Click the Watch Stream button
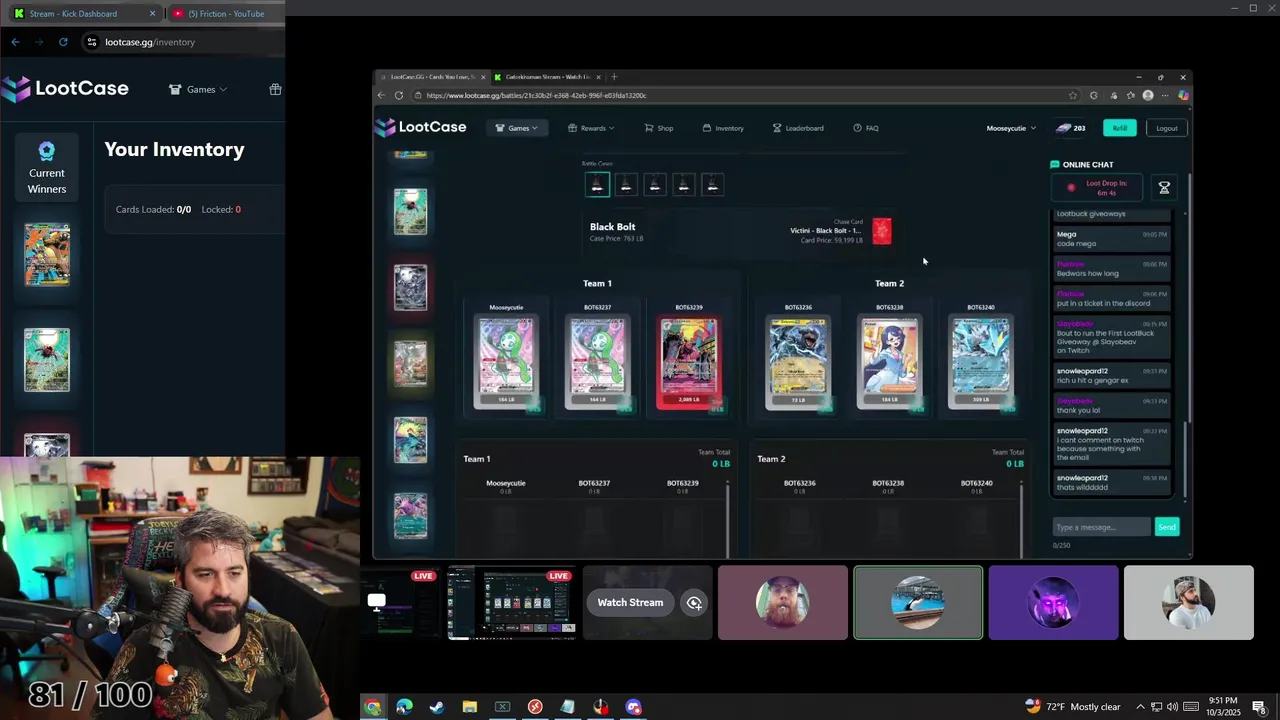The height and width of the screenshot is (720, 1280). pyautogui.click(x=630, y=602)
